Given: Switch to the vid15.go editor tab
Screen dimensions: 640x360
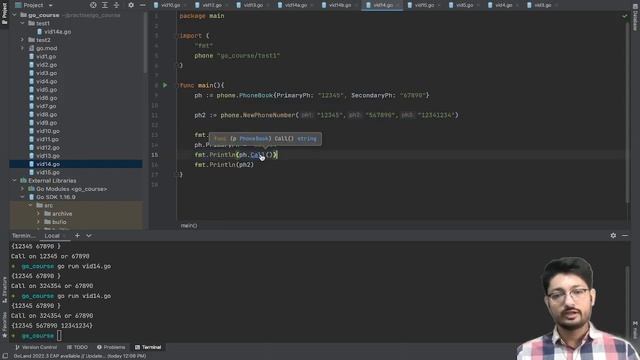Looking at the screenshot, I should point(424,5).
